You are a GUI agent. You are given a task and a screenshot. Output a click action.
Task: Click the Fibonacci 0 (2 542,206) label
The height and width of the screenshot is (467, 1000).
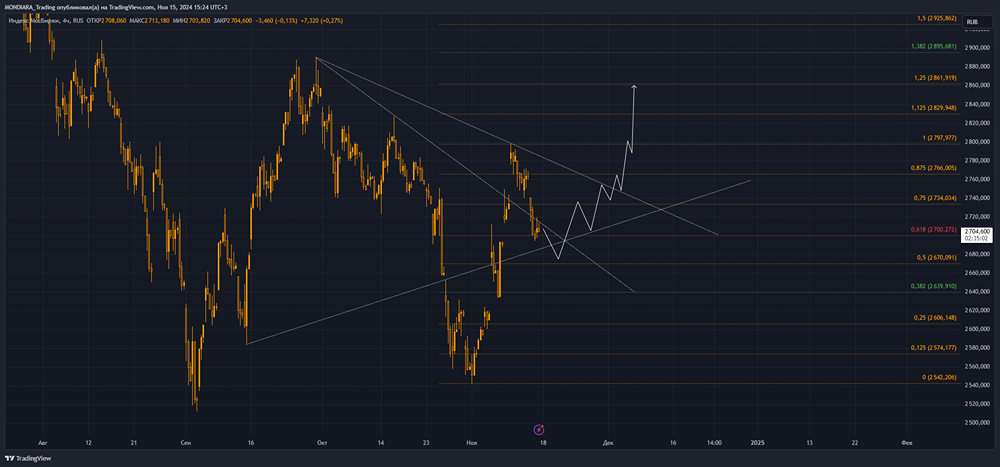click(x=939, y=378)
